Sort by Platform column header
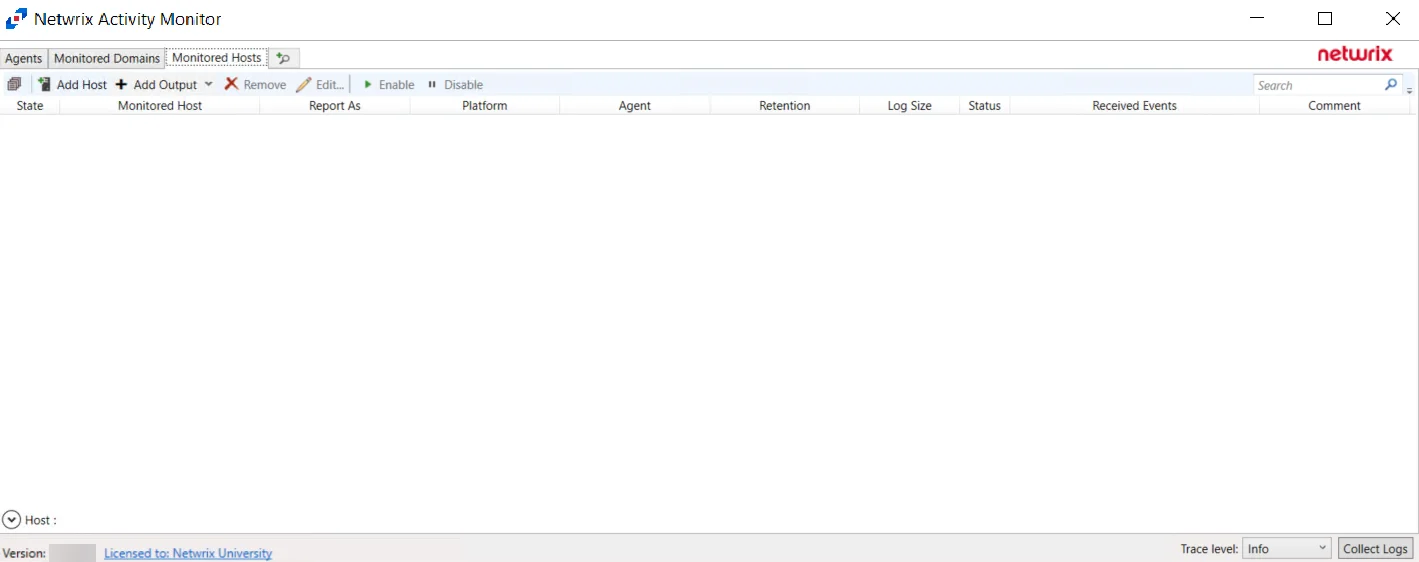Screen dimensions: 1419x562 point(485,105)
